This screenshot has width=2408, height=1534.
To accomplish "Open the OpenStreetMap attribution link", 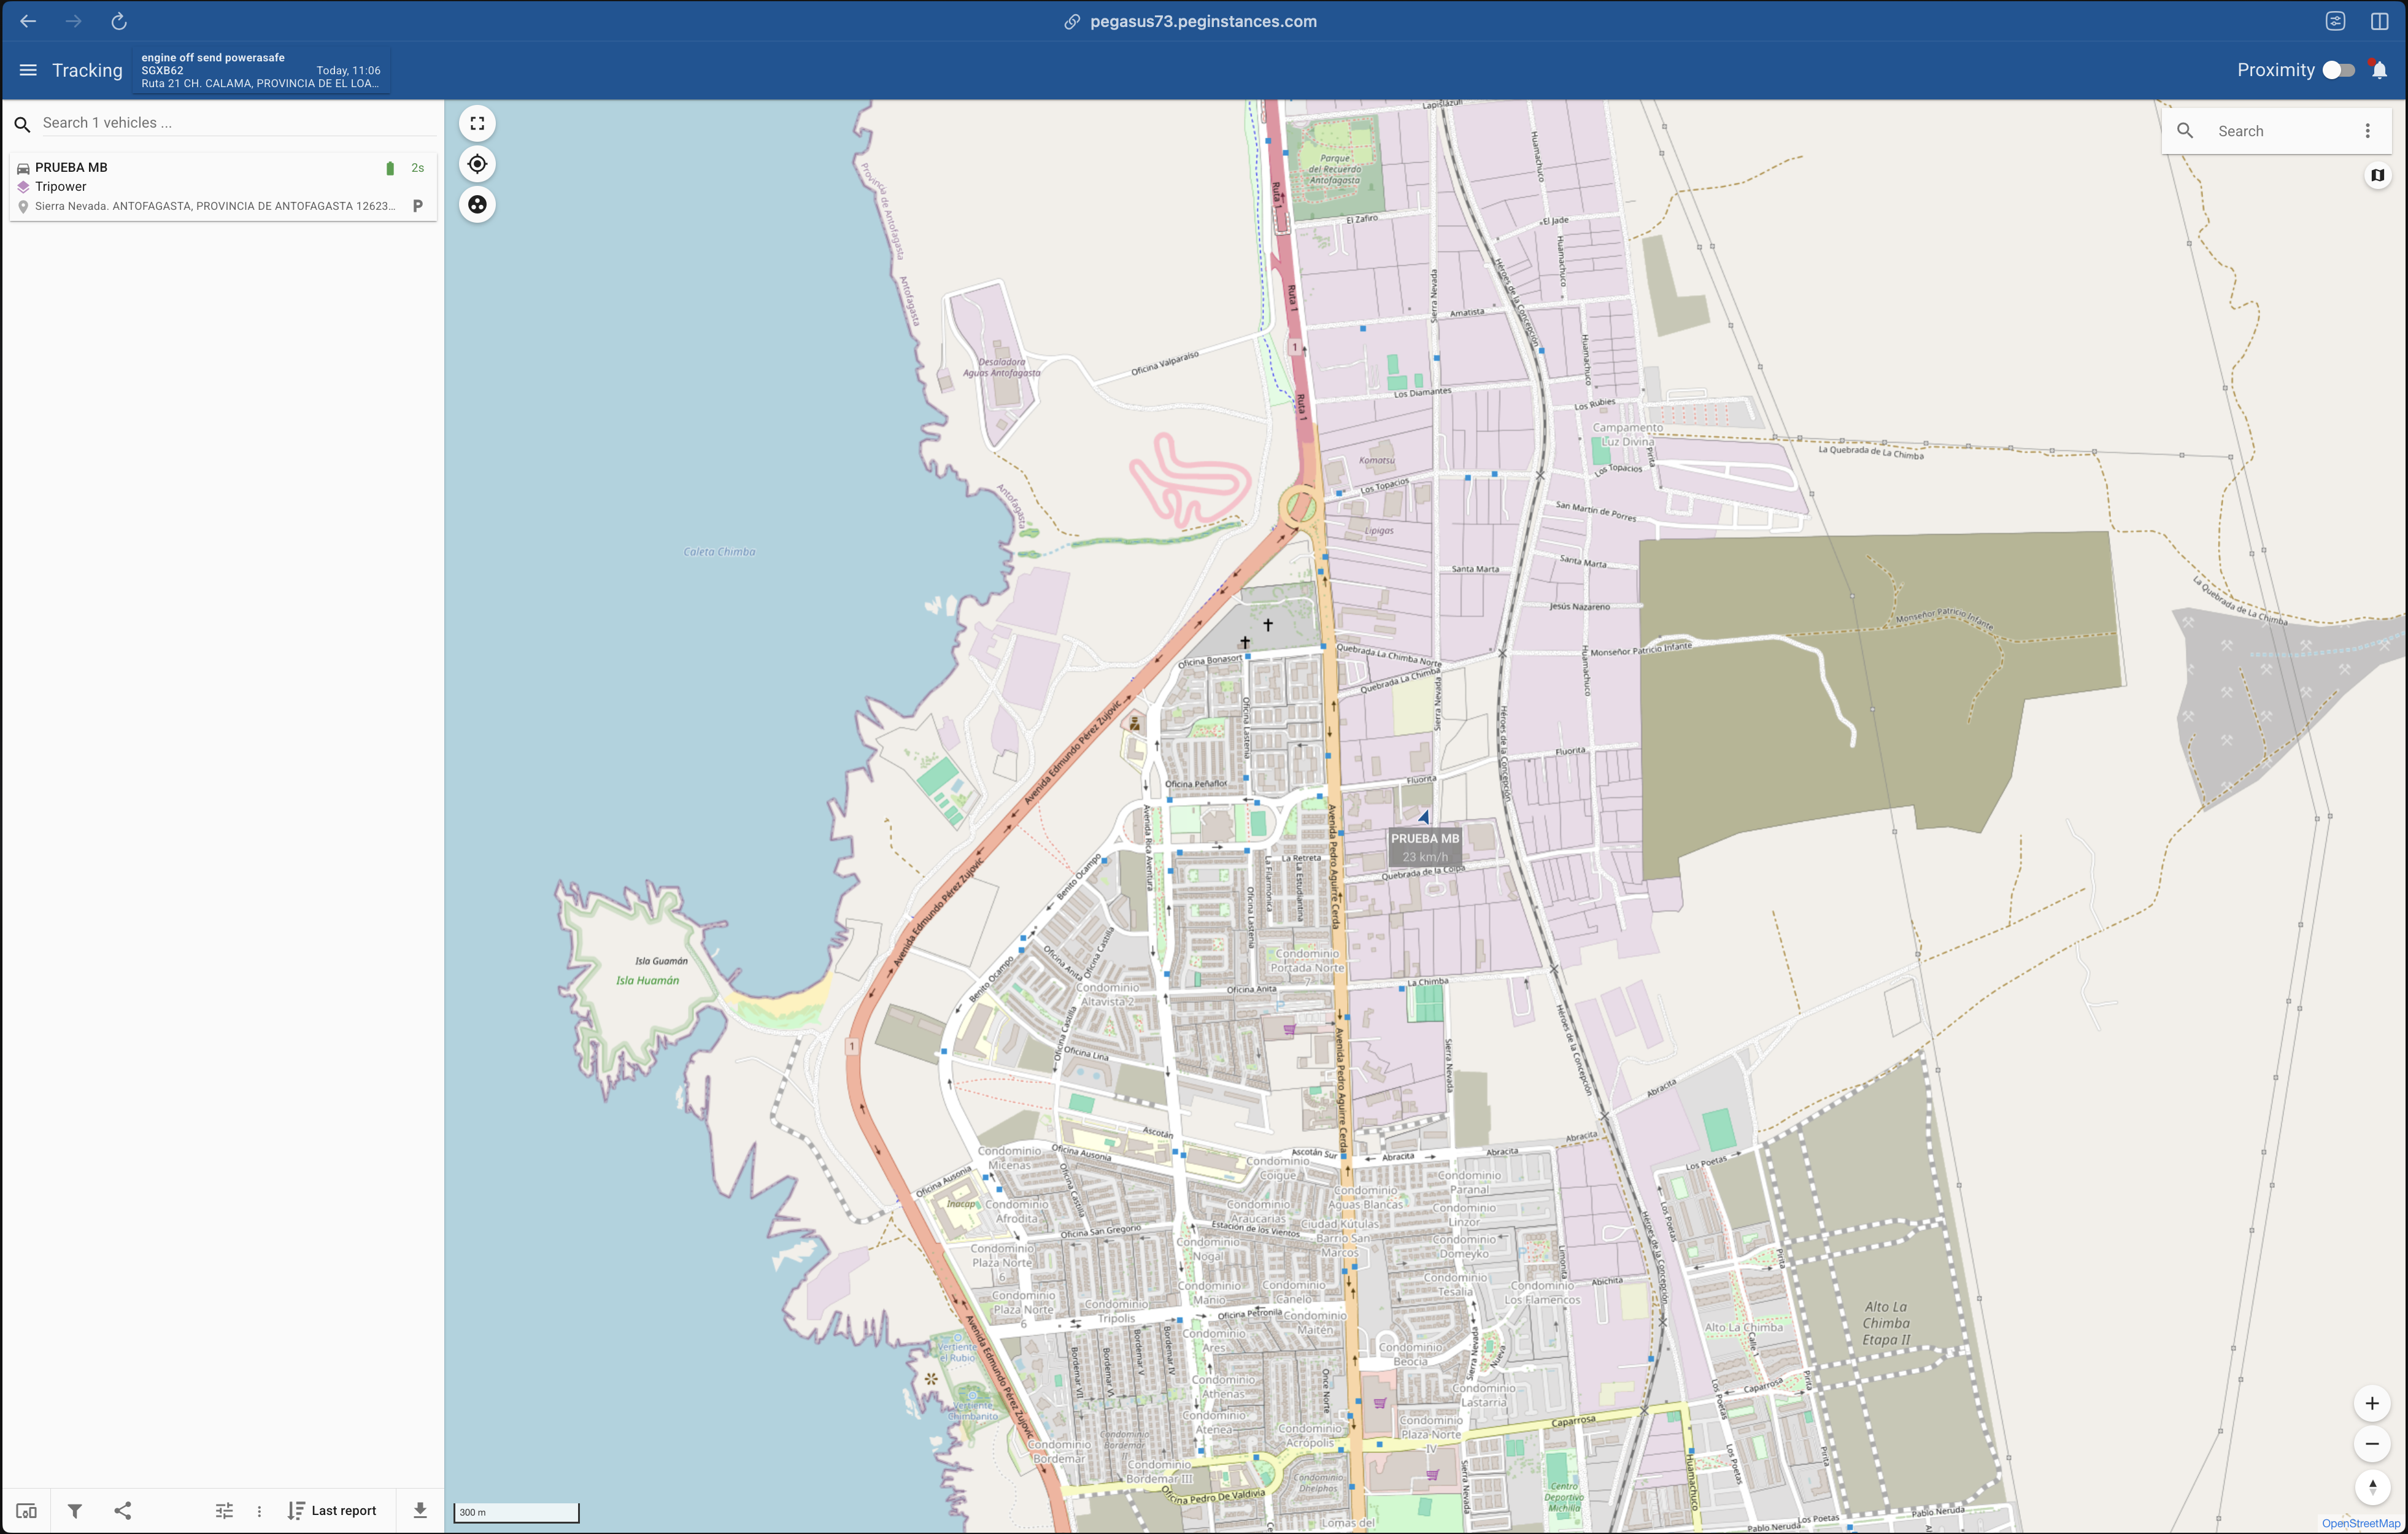I will (2360, 1523).
